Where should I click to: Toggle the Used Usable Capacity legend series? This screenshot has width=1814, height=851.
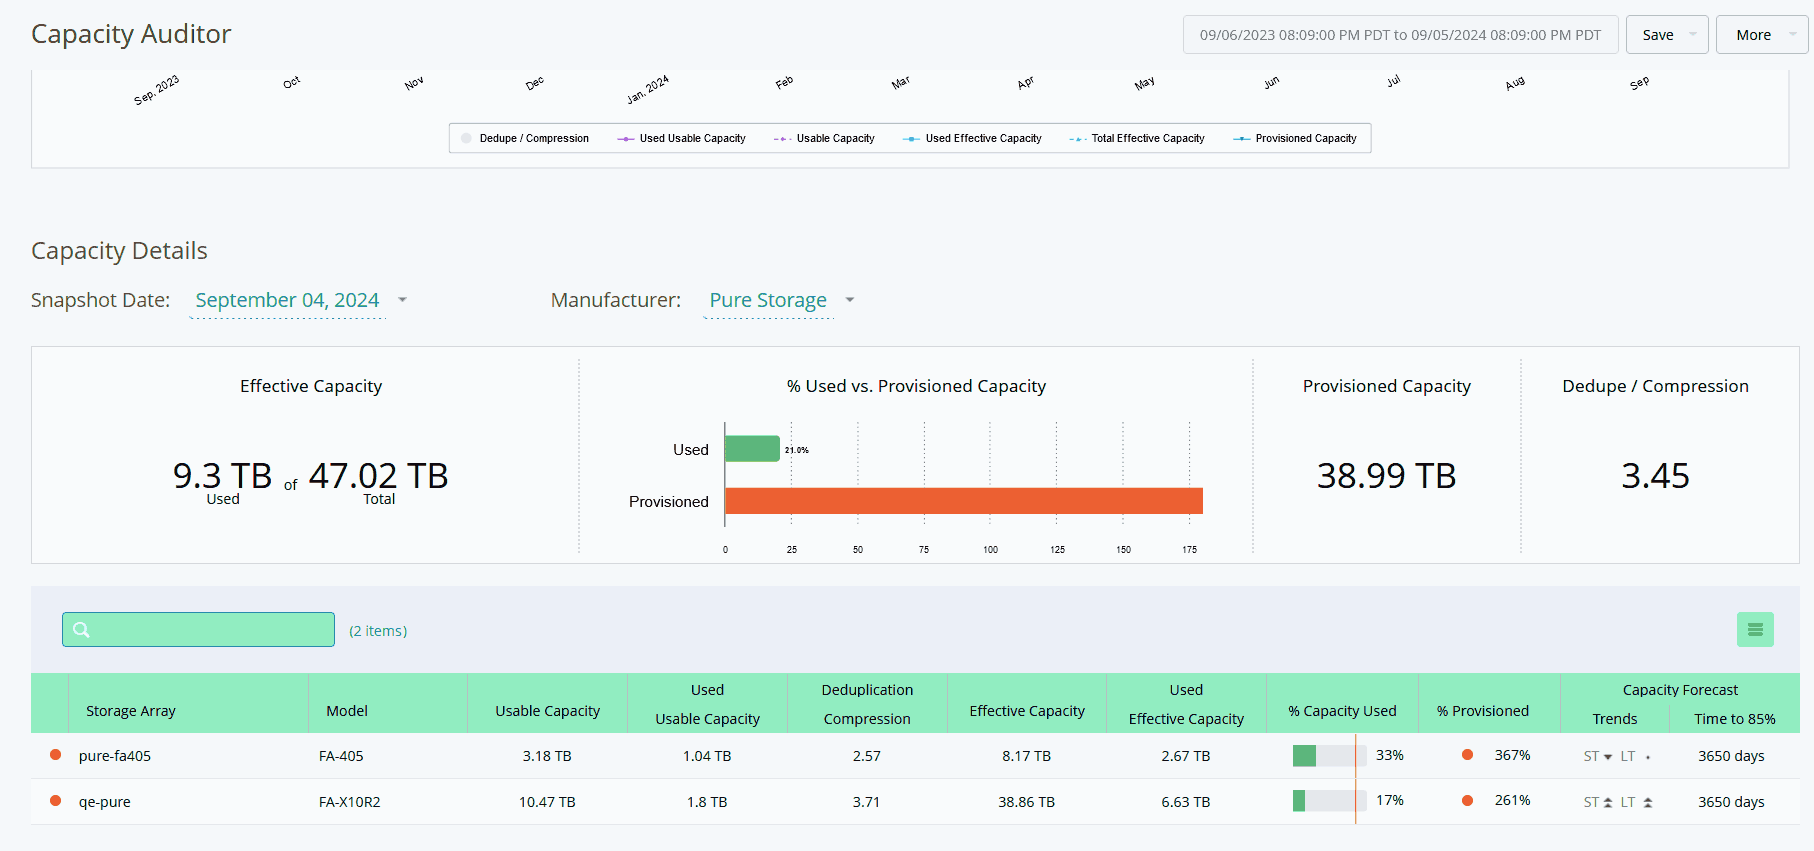coord(682,138)
